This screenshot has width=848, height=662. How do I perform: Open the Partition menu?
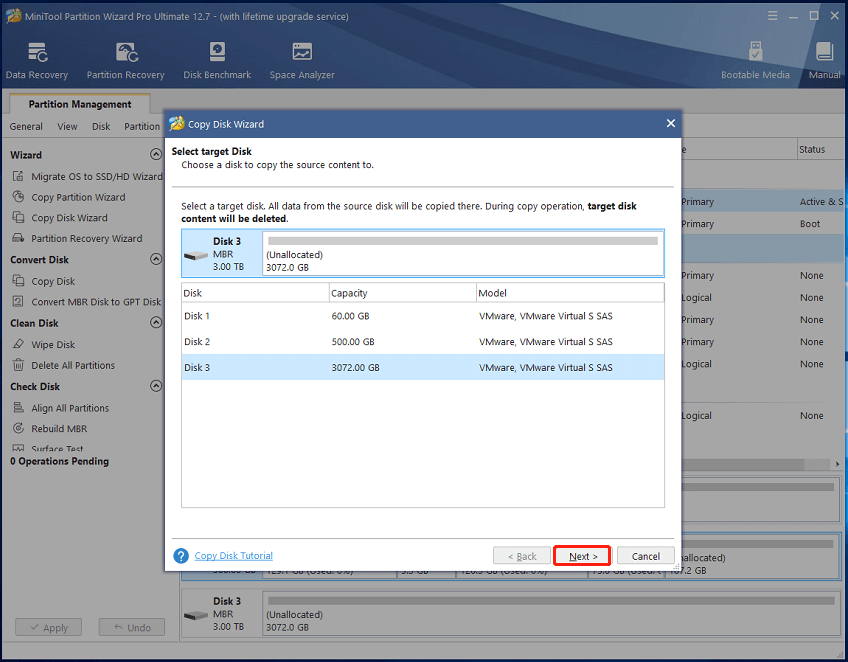pos(142,126)
